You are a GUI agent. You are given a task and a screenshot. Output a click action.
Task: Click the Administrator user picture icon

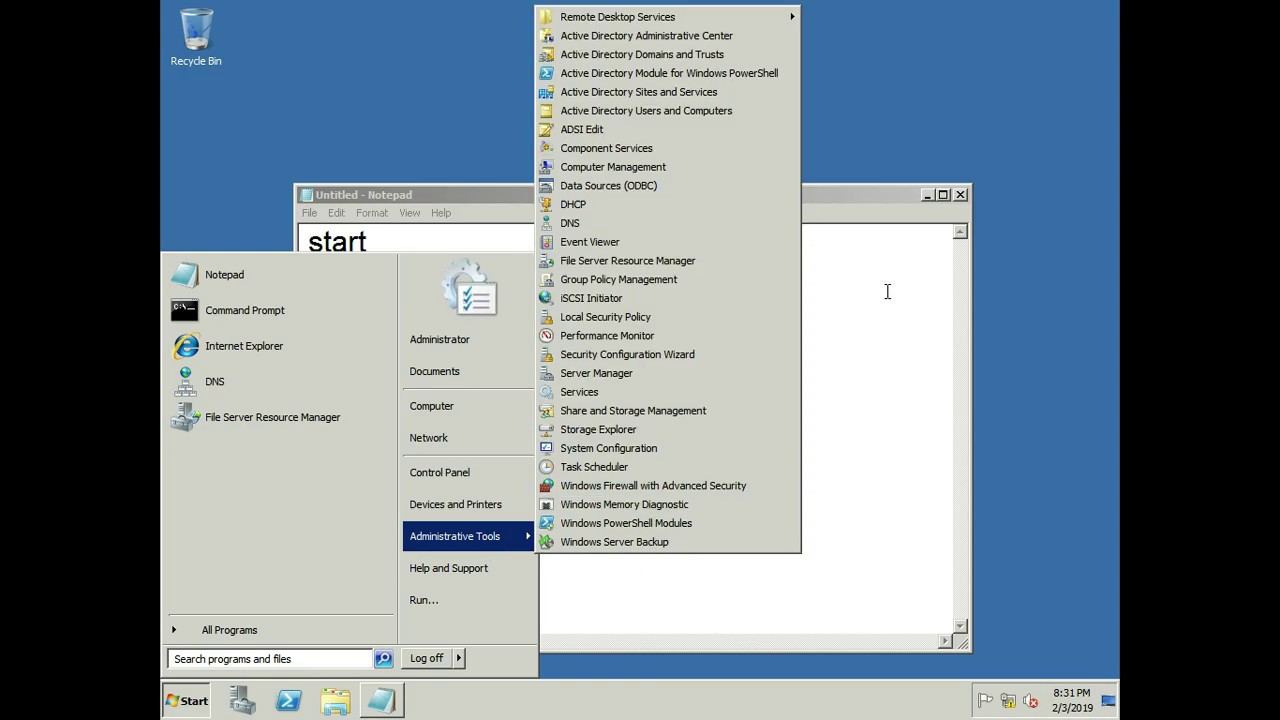point(468,289)
